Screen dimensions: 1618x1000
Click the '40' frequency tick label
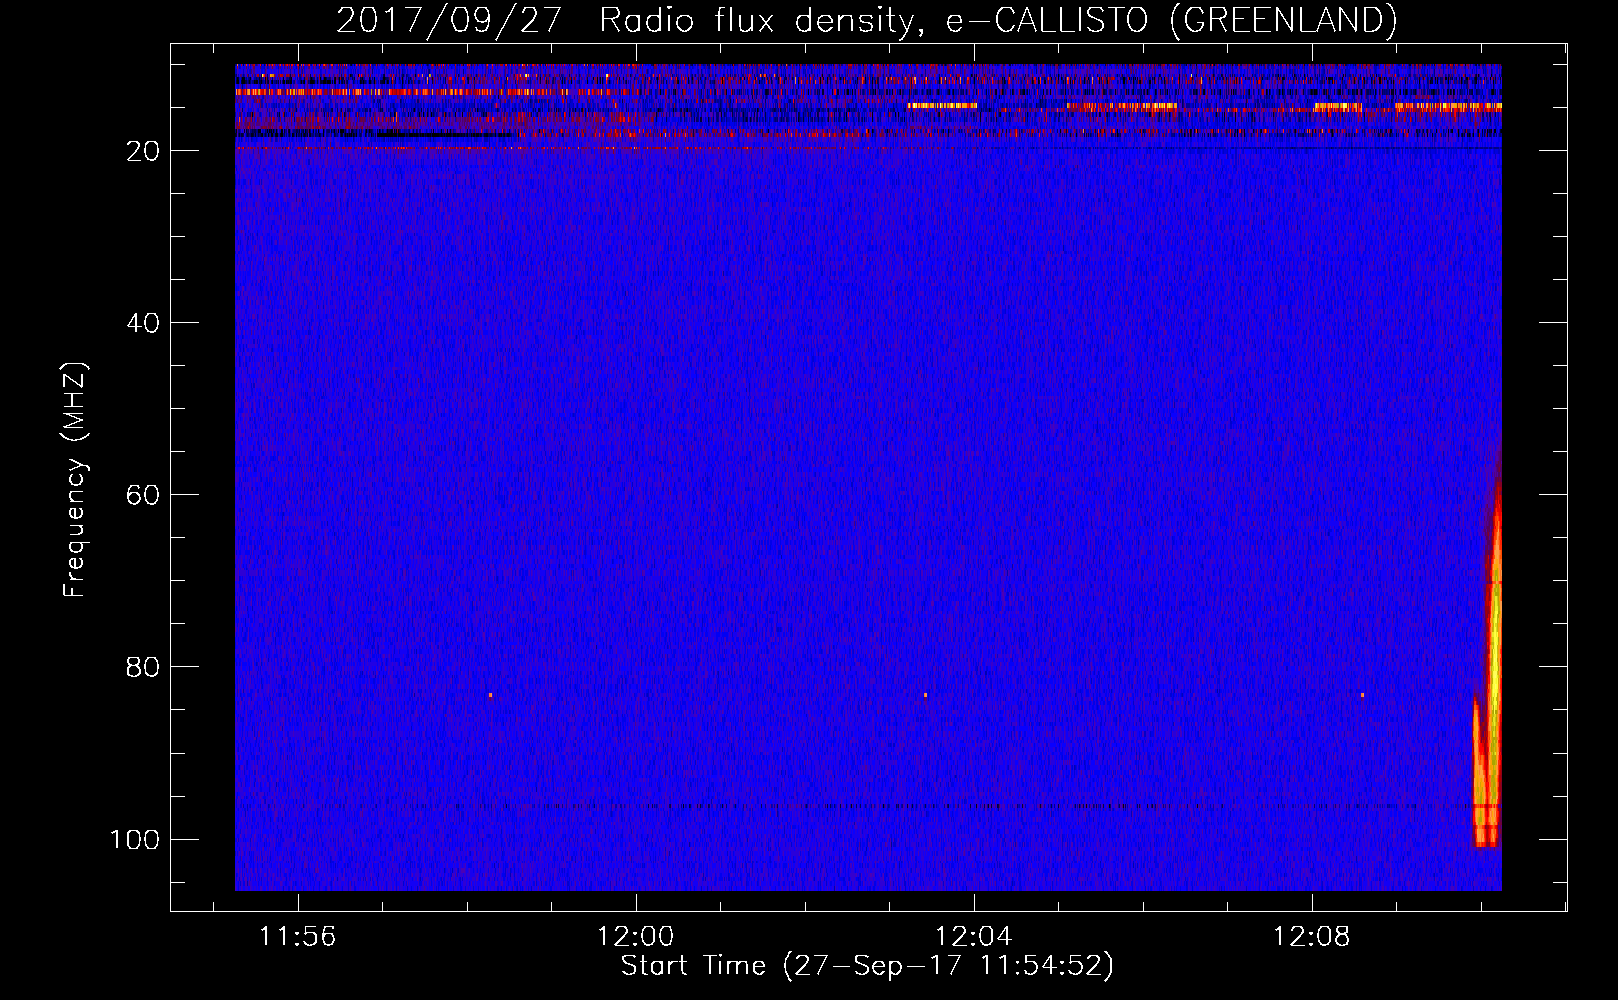click(x=143, y=323)
